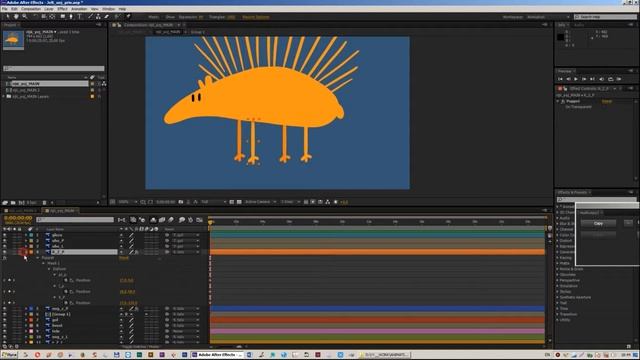Open the Layer menu
This screenshot has width=640, height=360.
pyautogui.click(x=49, y=9)
